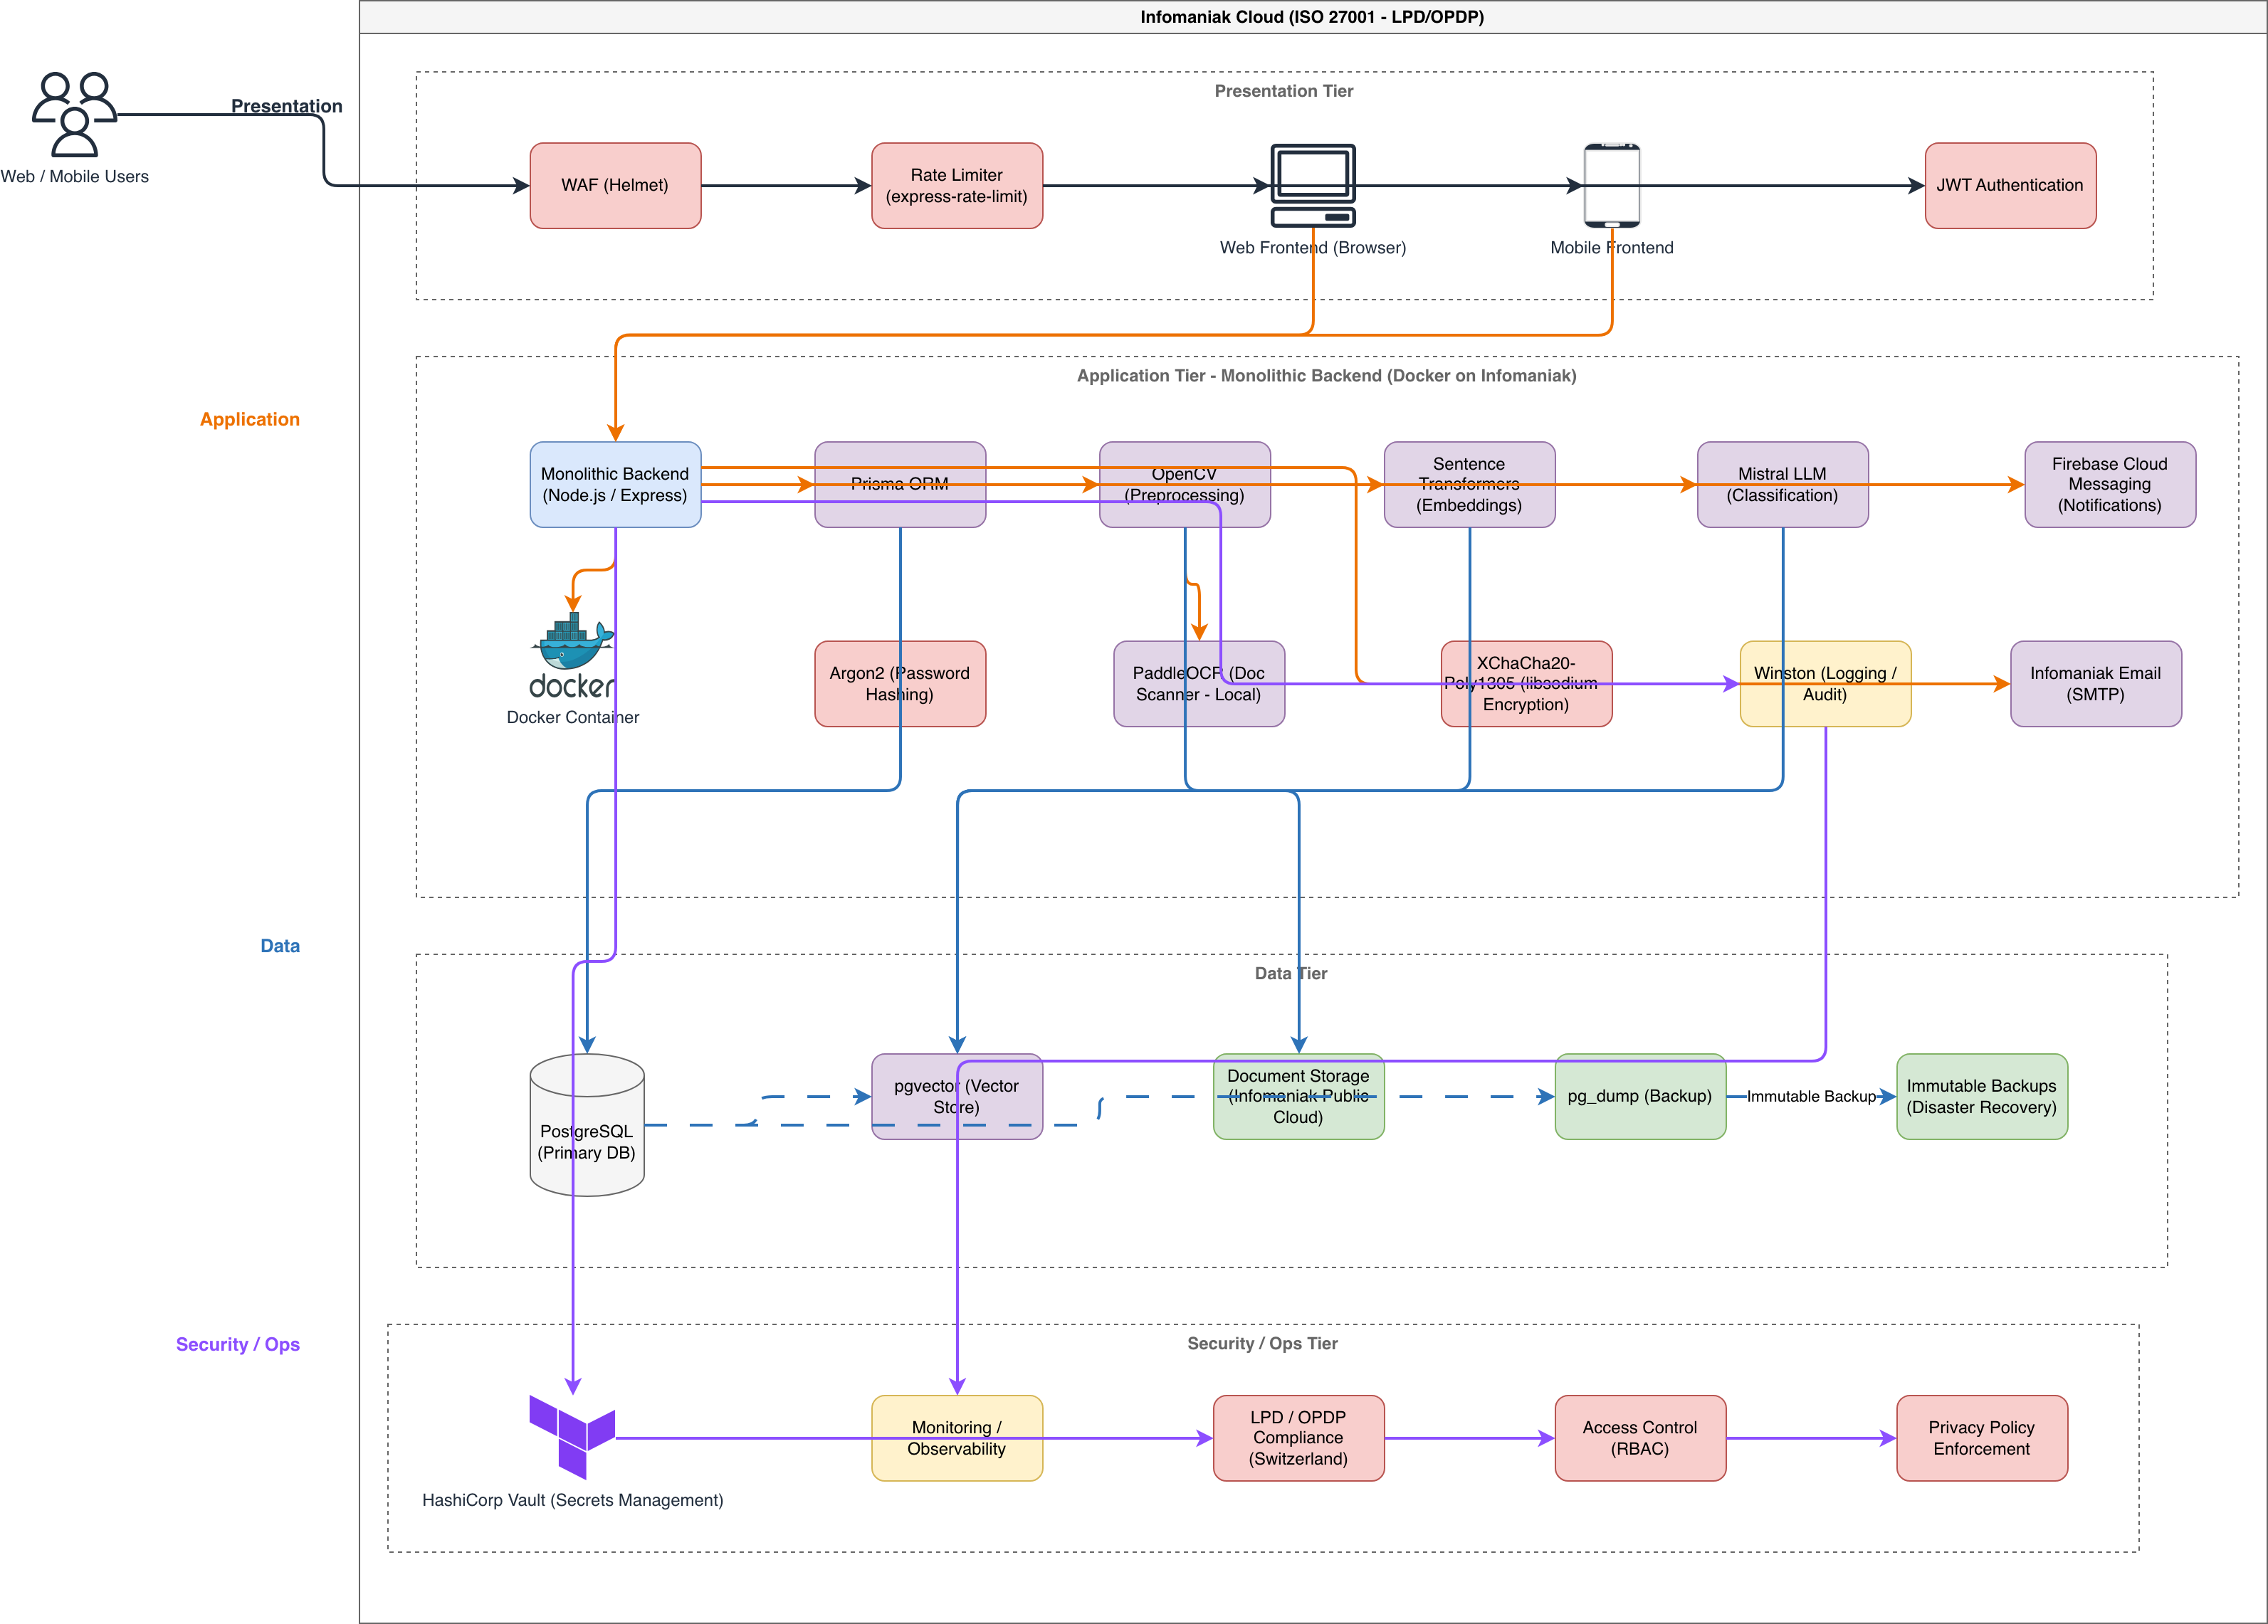Select the blue Data legend label
Screen dimensions: 2268x1624
pyautogui.click(x=280, y=946)
